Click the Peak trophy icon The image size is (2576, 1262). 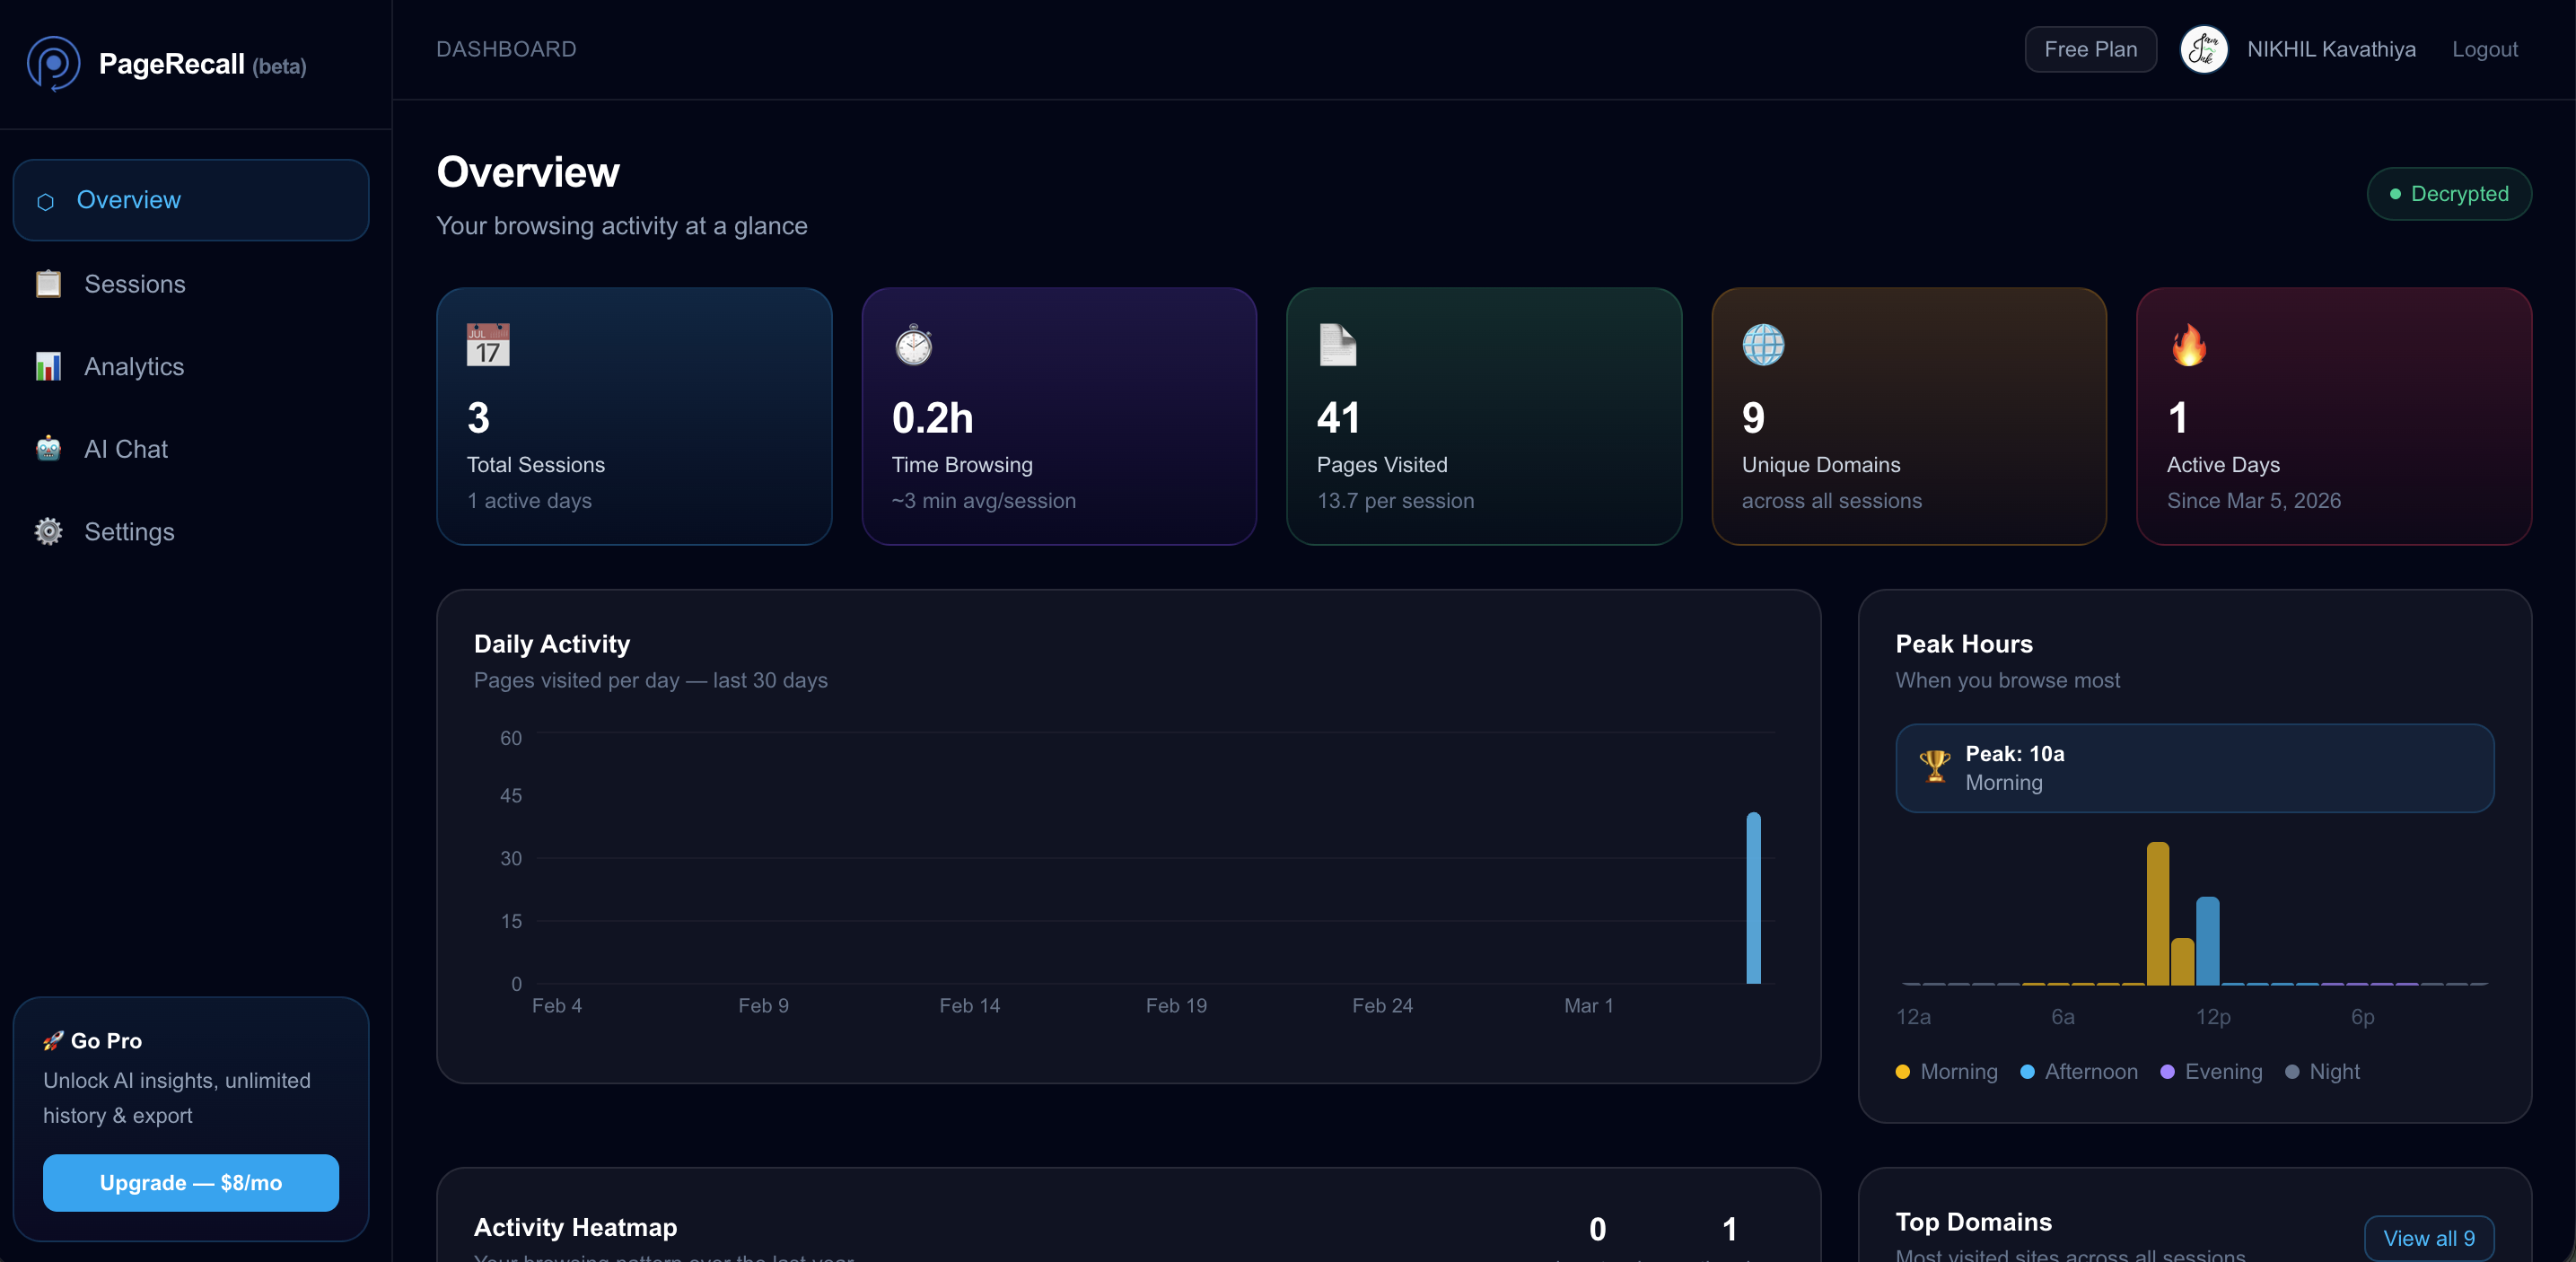coord(1934,767)
